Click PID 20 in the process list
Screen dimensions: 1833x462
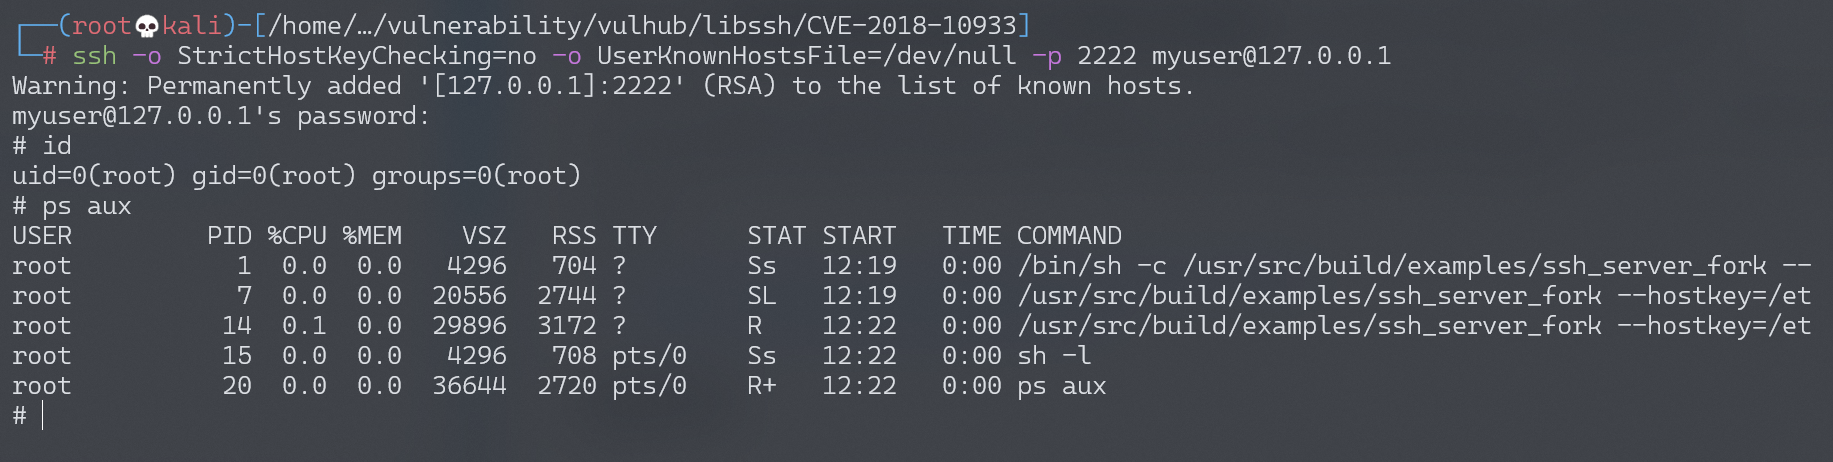(237, 386)
